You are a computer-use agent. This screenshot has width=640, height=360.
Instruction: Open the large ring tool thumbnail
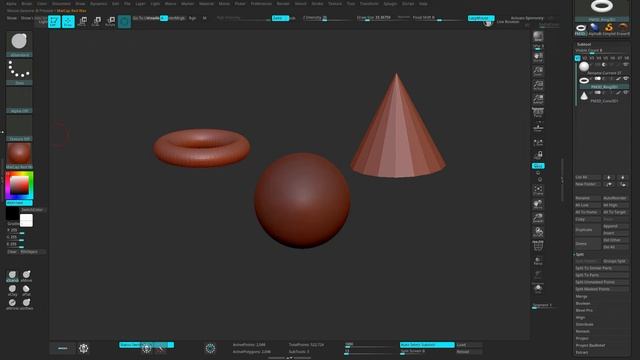pyautogui.click(x=602, y=11)
